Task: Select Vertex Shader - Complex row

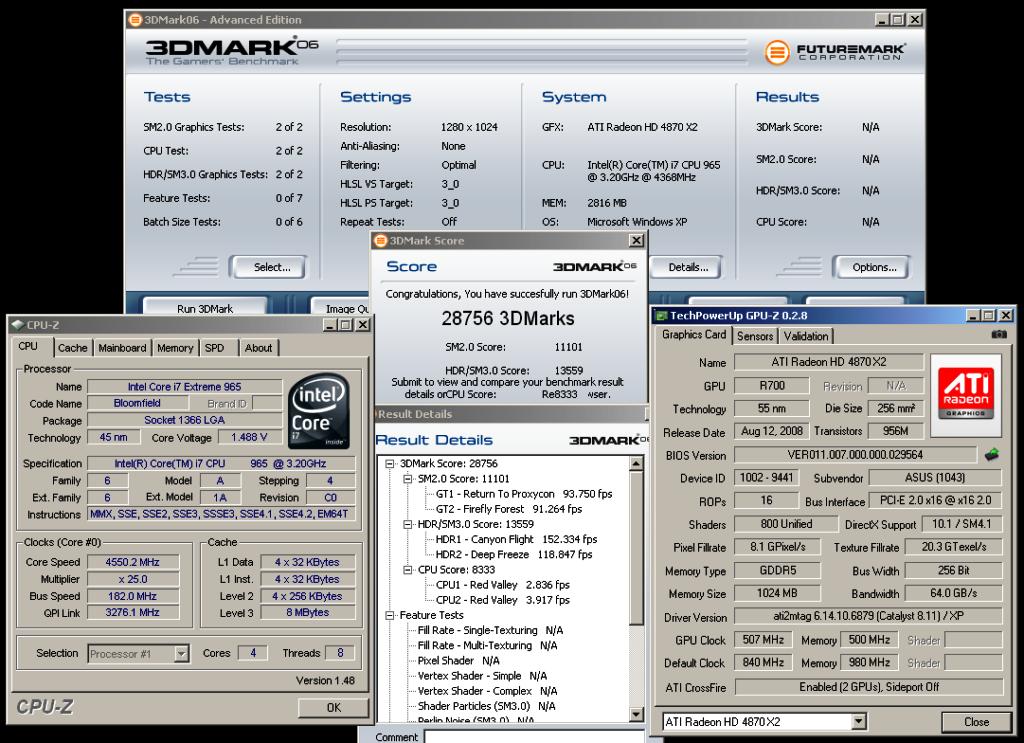Action: [487, 691]
